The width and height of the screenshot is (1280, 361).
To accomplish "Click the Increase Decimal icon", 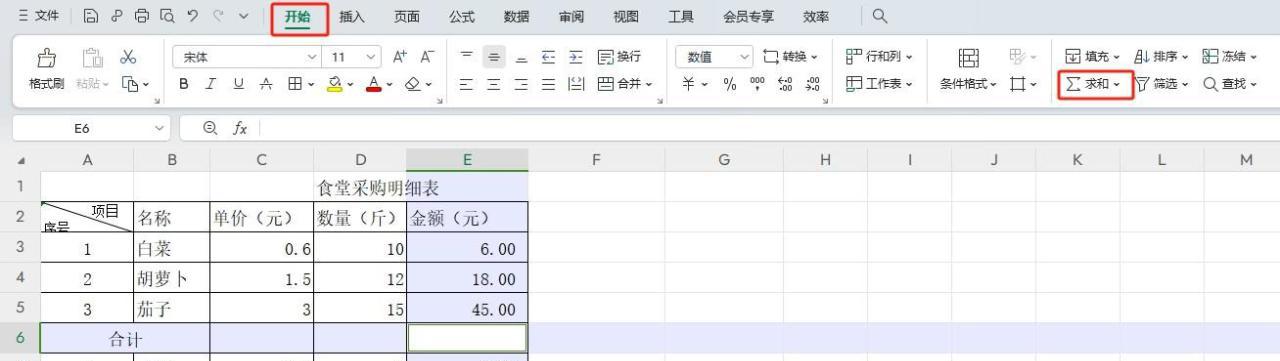I will click(x=785, y=85).
